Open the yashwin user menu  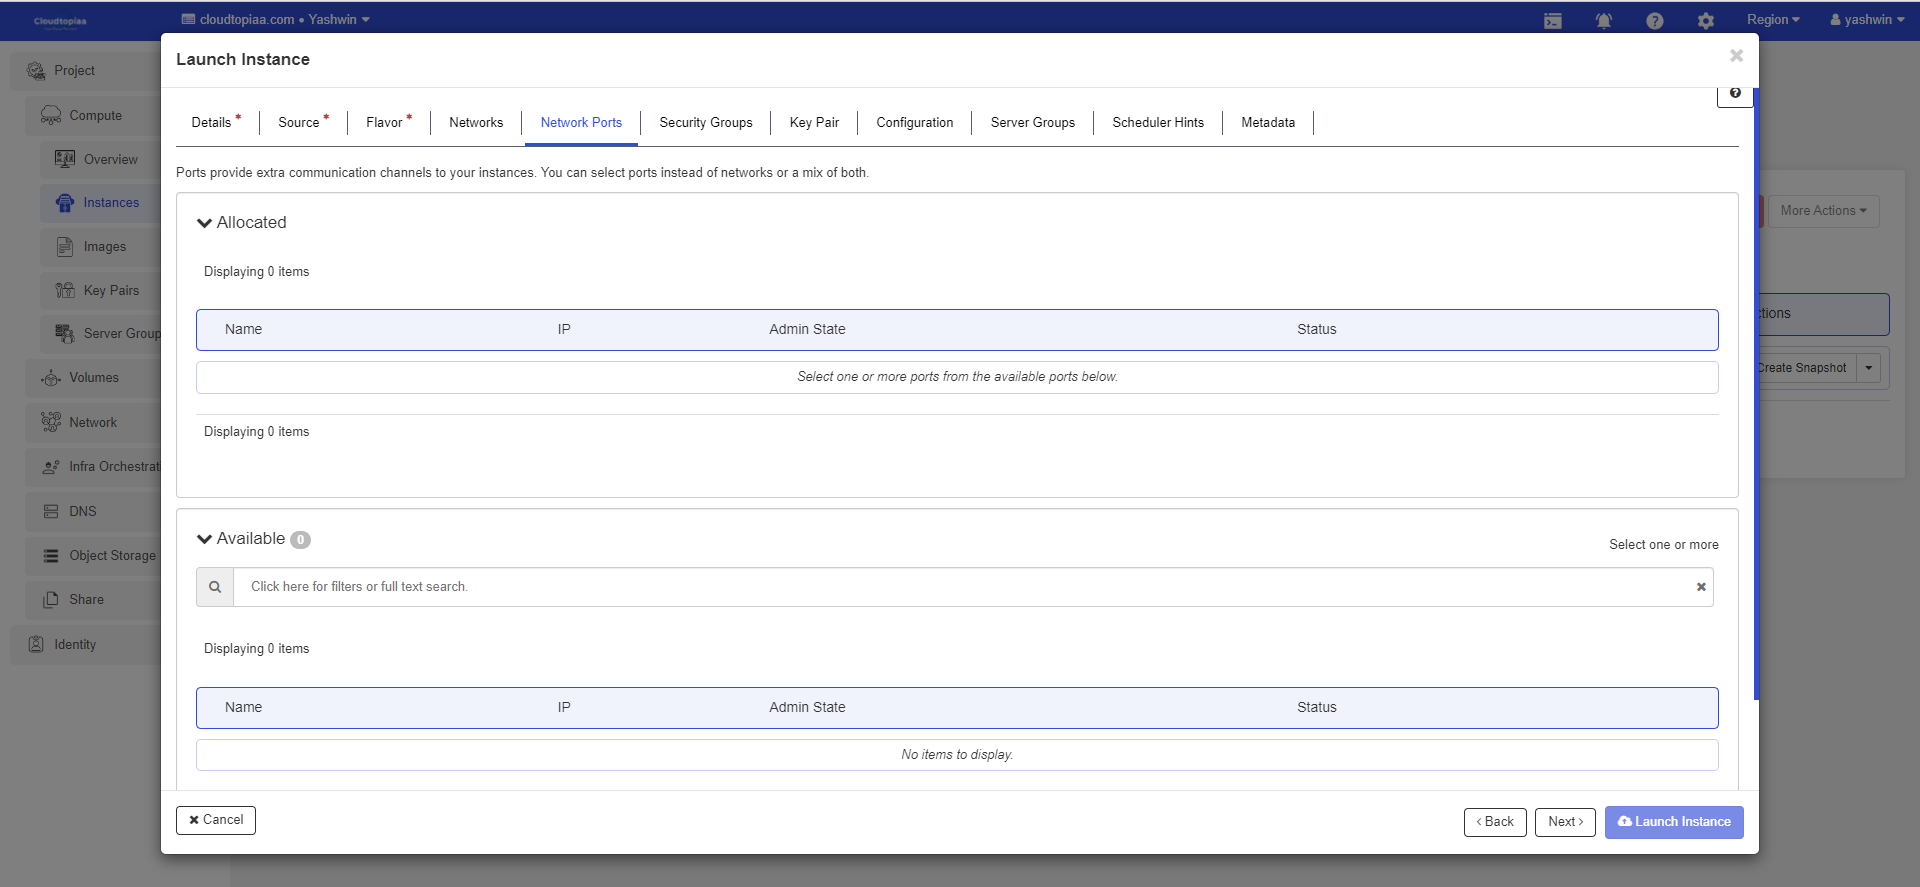(x=1866, y=20)
